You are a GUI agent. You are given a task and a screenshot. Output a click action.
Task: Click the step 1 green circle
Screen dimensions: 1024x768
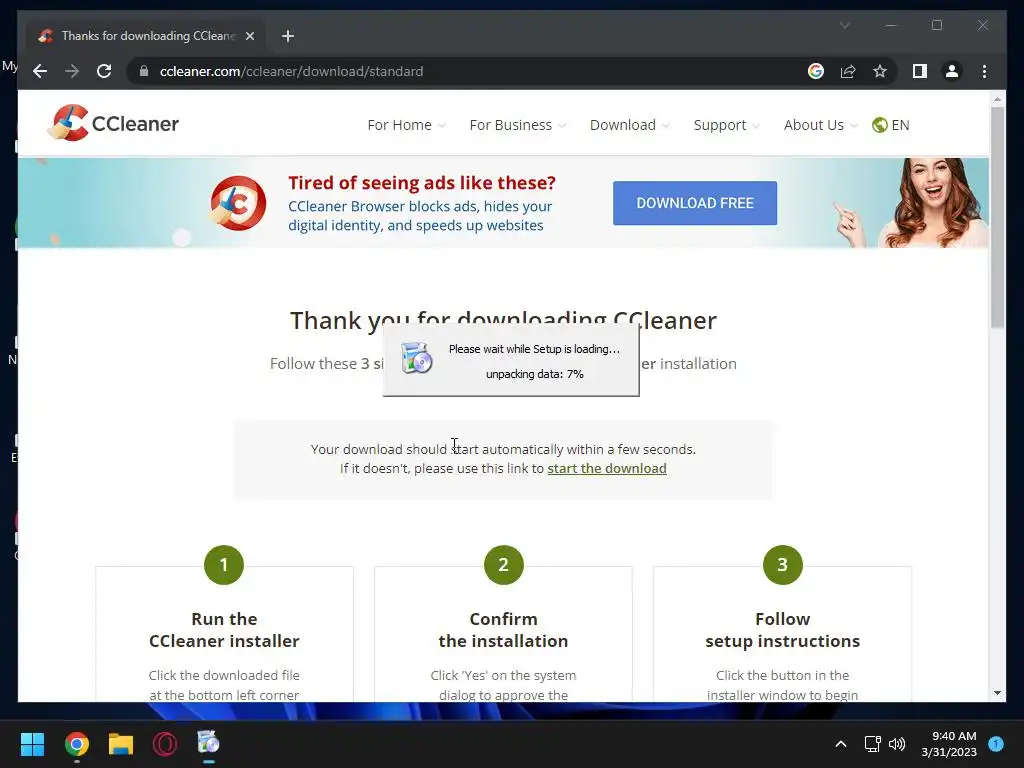click(x=224, y=565)
